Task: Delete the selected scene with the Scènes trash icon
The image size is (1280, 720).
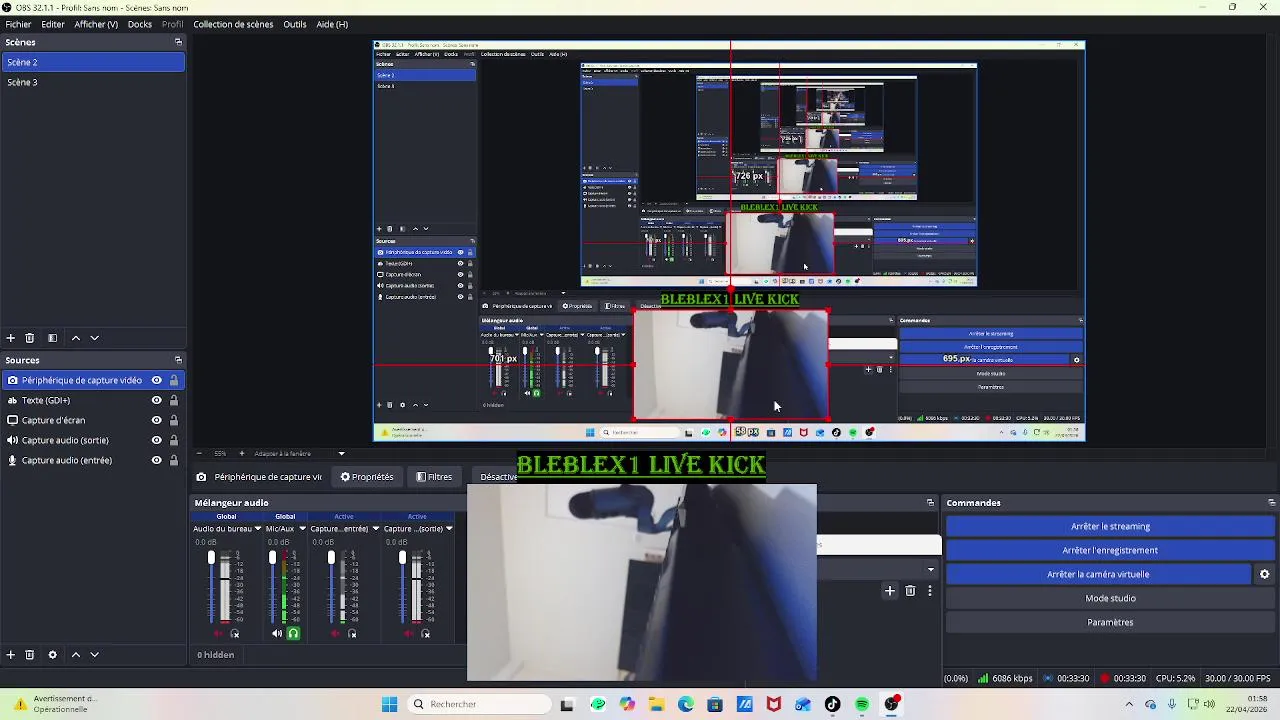Action: pos(30,338)
